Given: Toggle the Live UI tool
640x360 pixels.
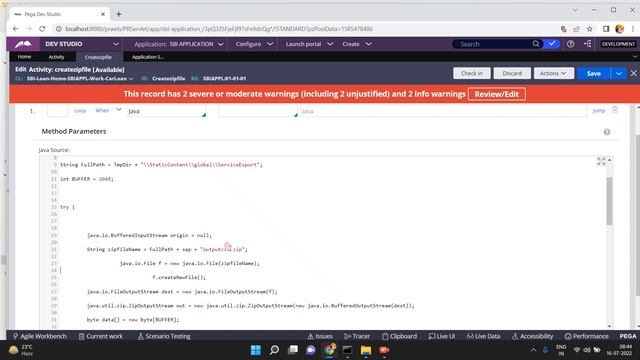Looking at the screenshot, I should tap(442, 336).
